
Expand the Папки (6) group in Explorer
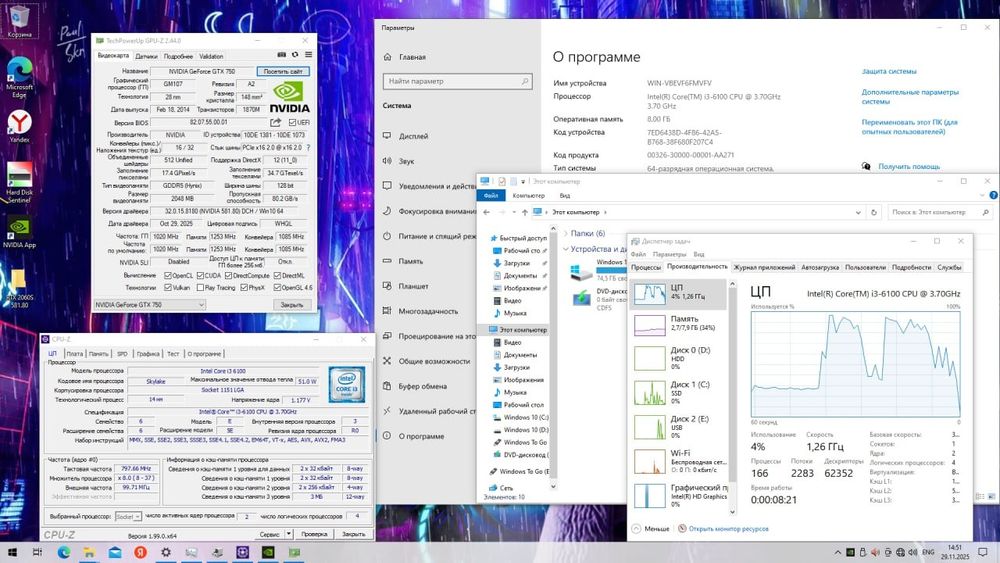tap(565, 233)
